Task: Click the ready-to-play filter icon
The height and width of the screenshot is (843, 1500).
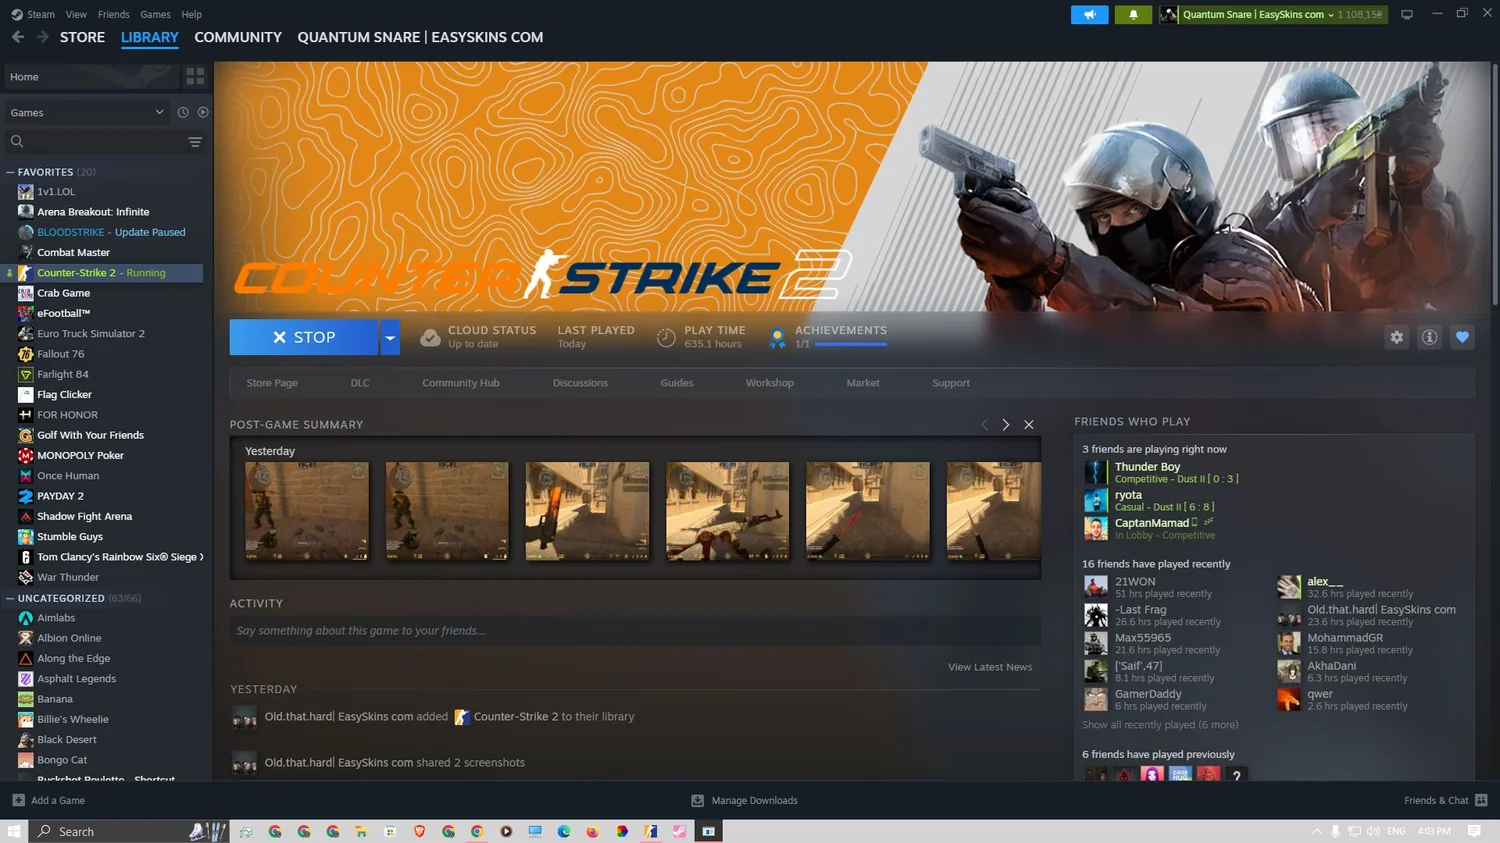Action: click(x=203, y=113)
